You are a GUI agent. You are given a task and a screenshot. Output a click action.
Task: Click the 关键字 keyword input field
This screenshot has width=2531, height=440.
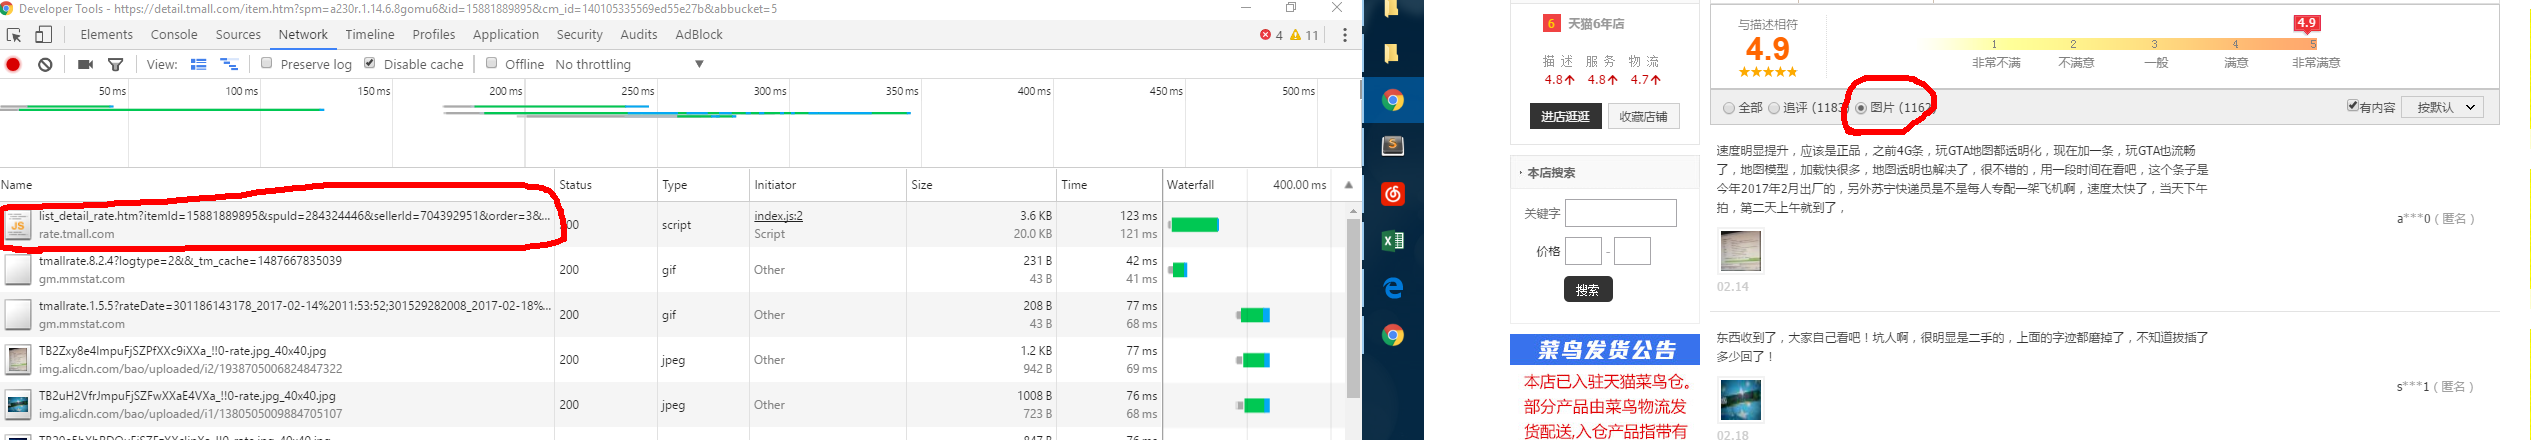click(x=1620, y=213)
